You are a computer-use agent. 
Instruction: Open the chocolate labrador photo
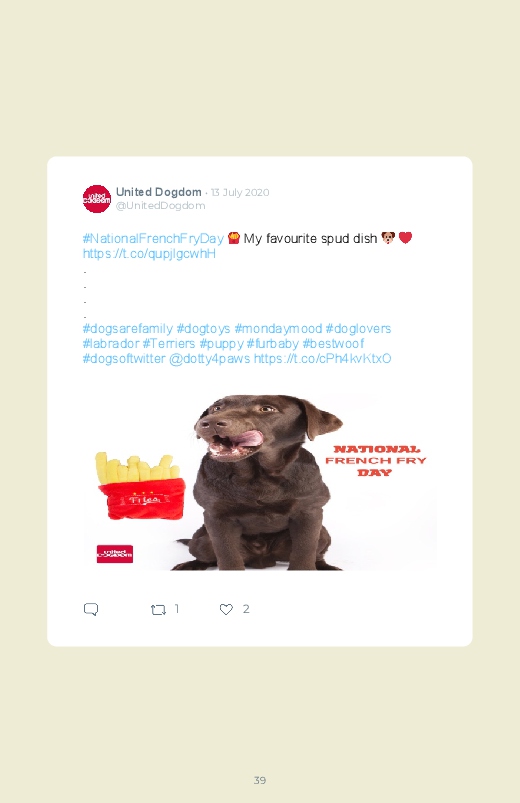[x=260, y=482]
